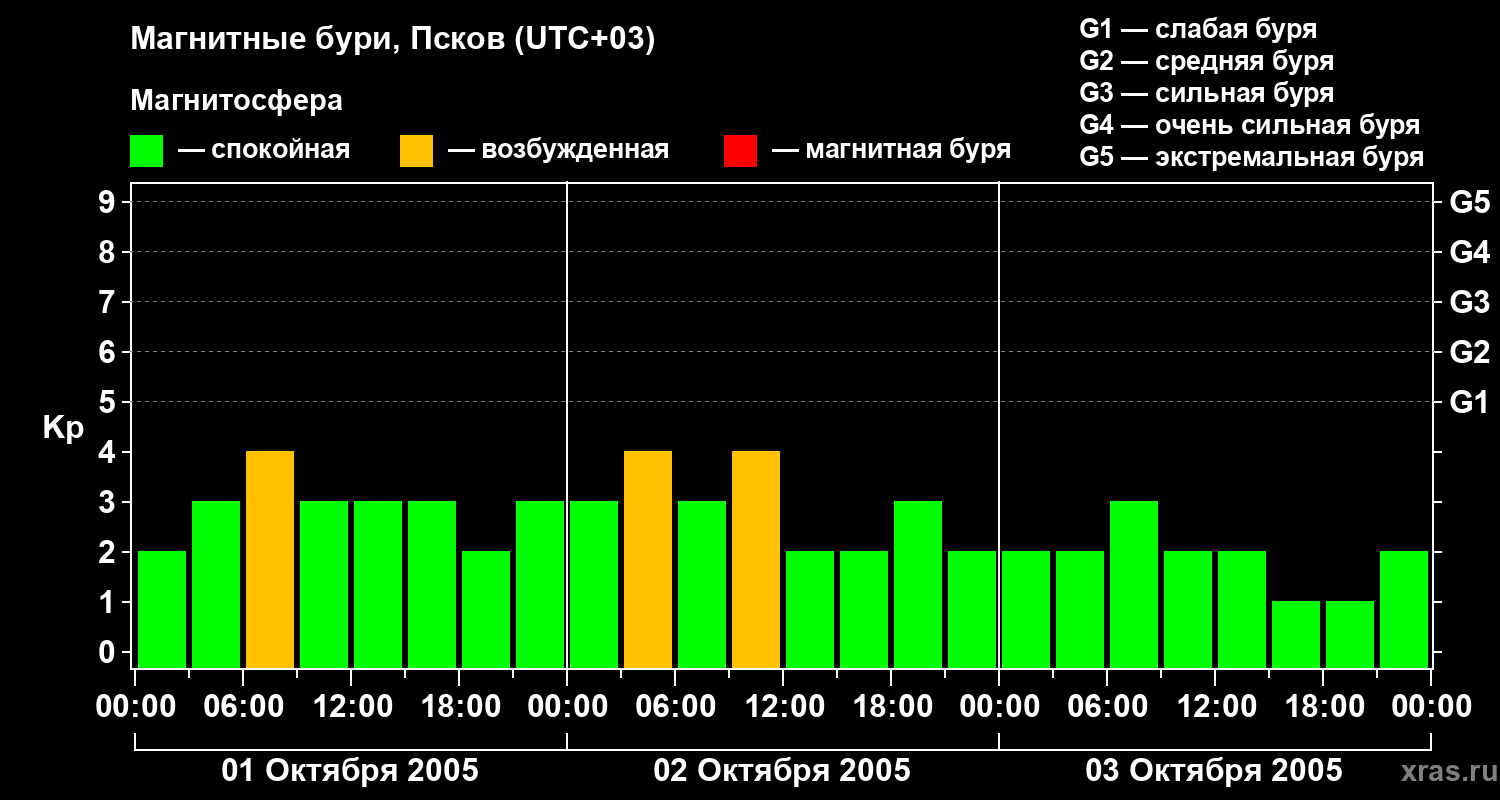This screenshot has height=800, width=1500.
Task: Click the green bar on 01 October 18:00–21:00
Action: point(486,609)
